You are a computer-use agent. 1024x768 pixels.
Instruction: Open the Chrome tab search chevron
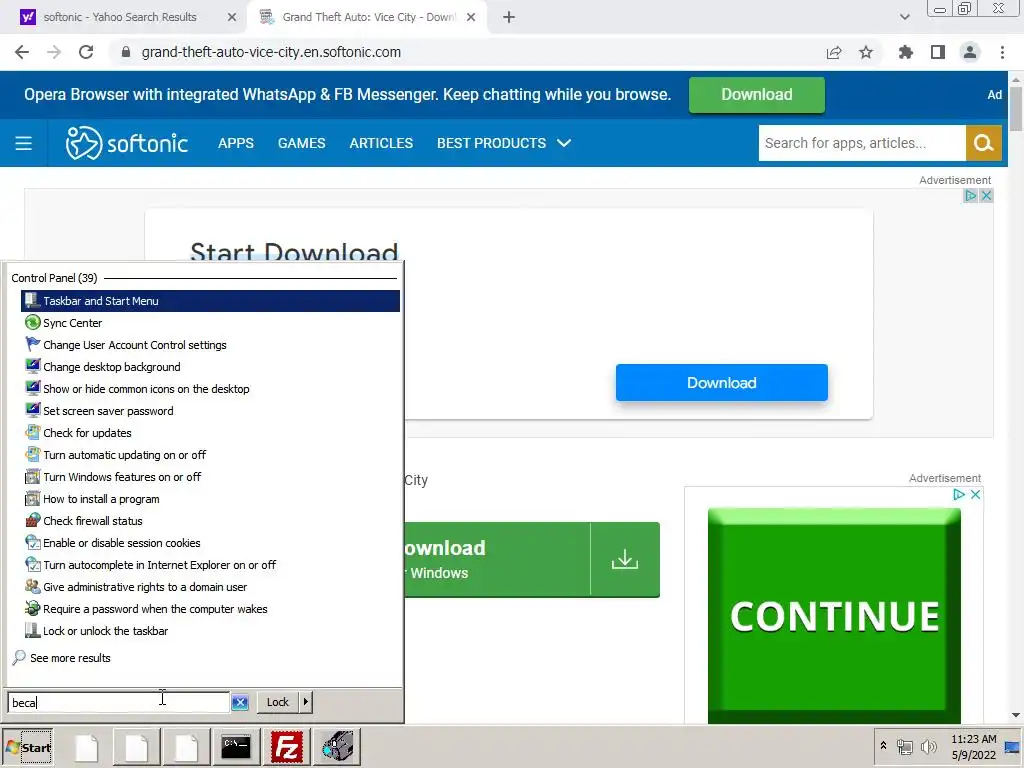tap(904, 17)
